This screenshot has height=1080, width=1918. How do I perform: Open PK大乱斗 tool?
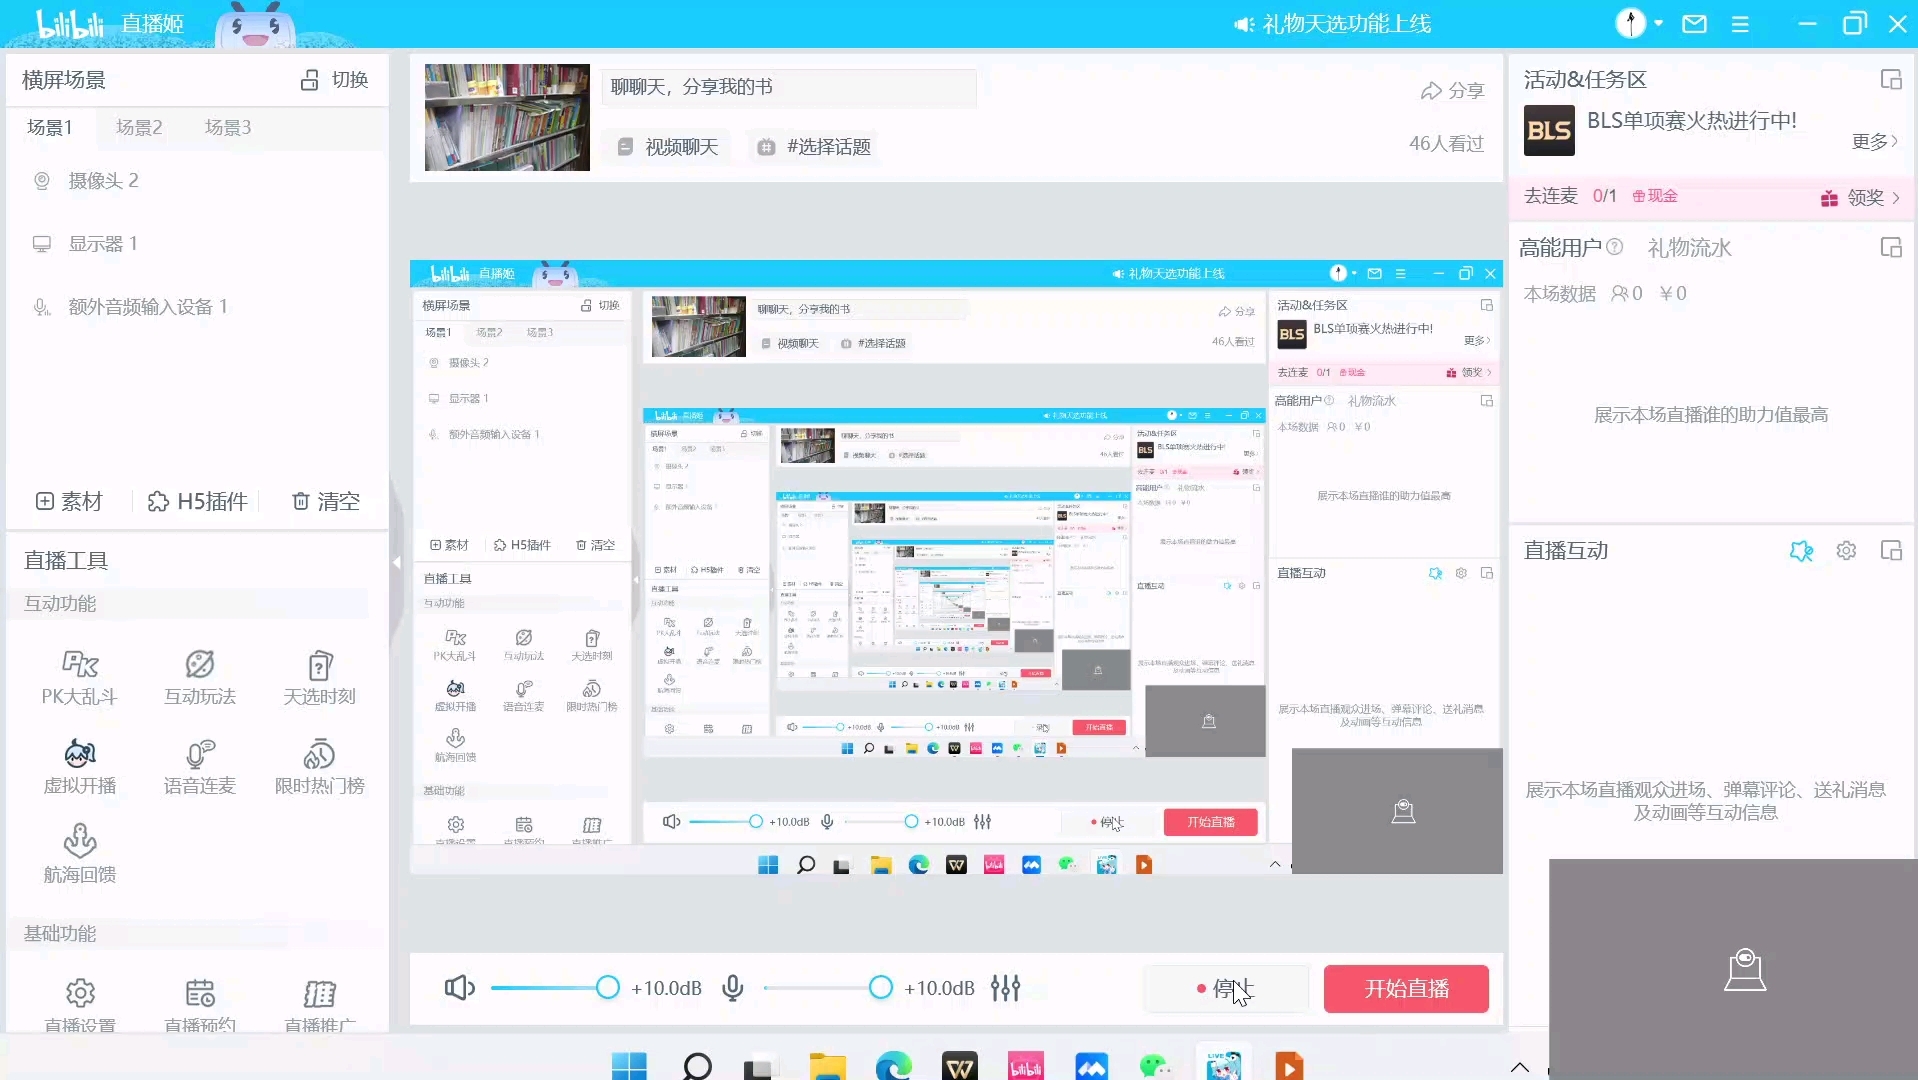click(x=80, y=677)
